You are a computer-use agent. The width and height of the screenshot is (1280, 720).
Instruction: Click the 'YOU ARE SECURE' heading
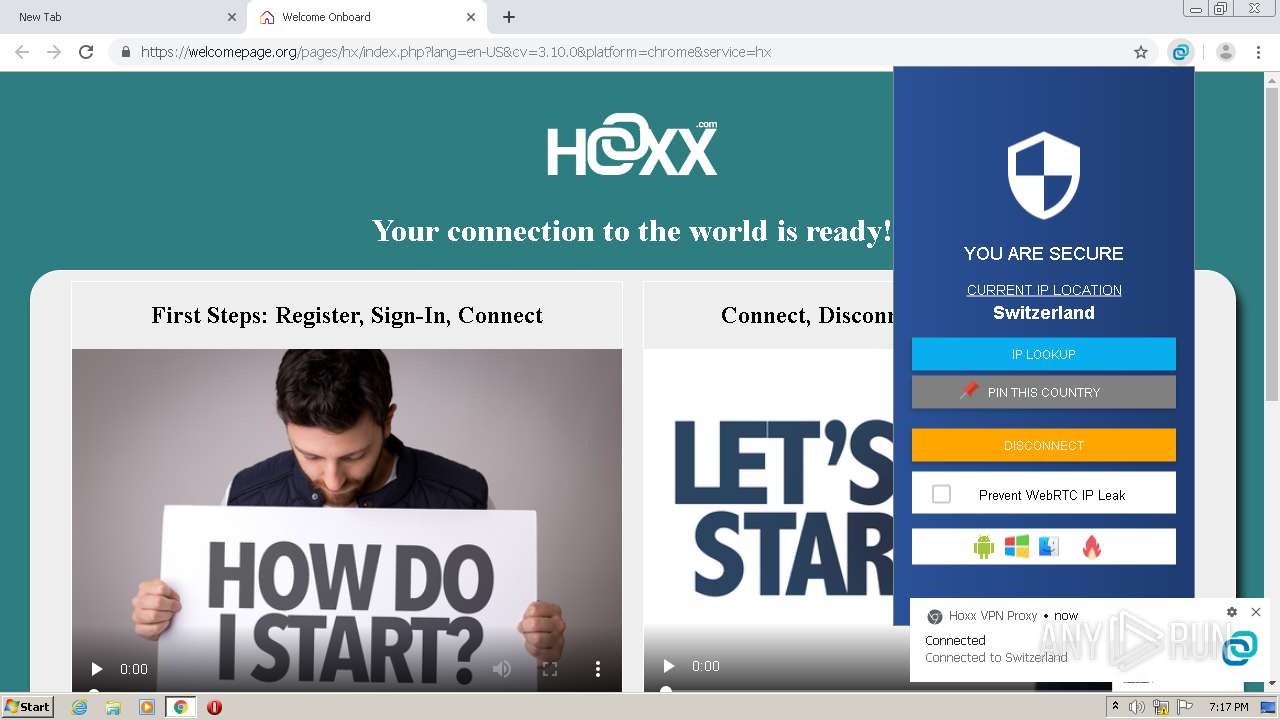1044,253
